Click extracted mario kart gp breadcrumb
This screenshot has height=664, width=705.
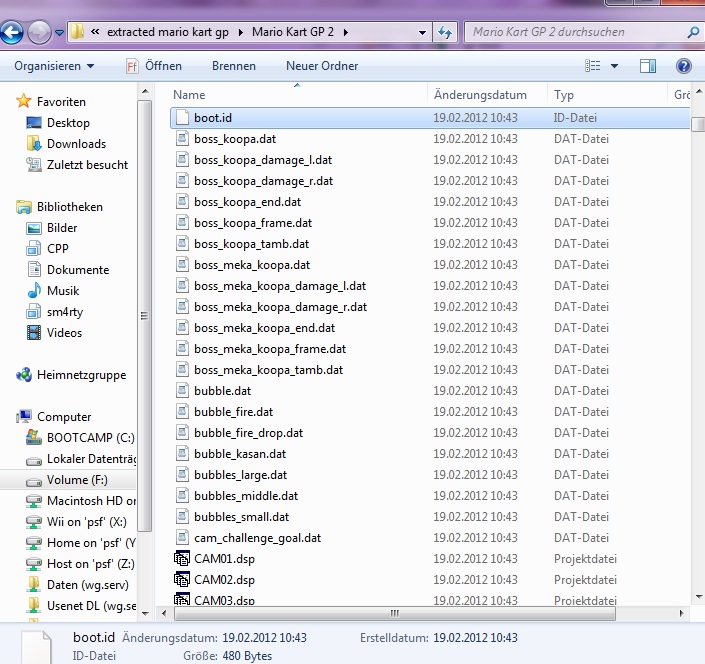point(168,32)
